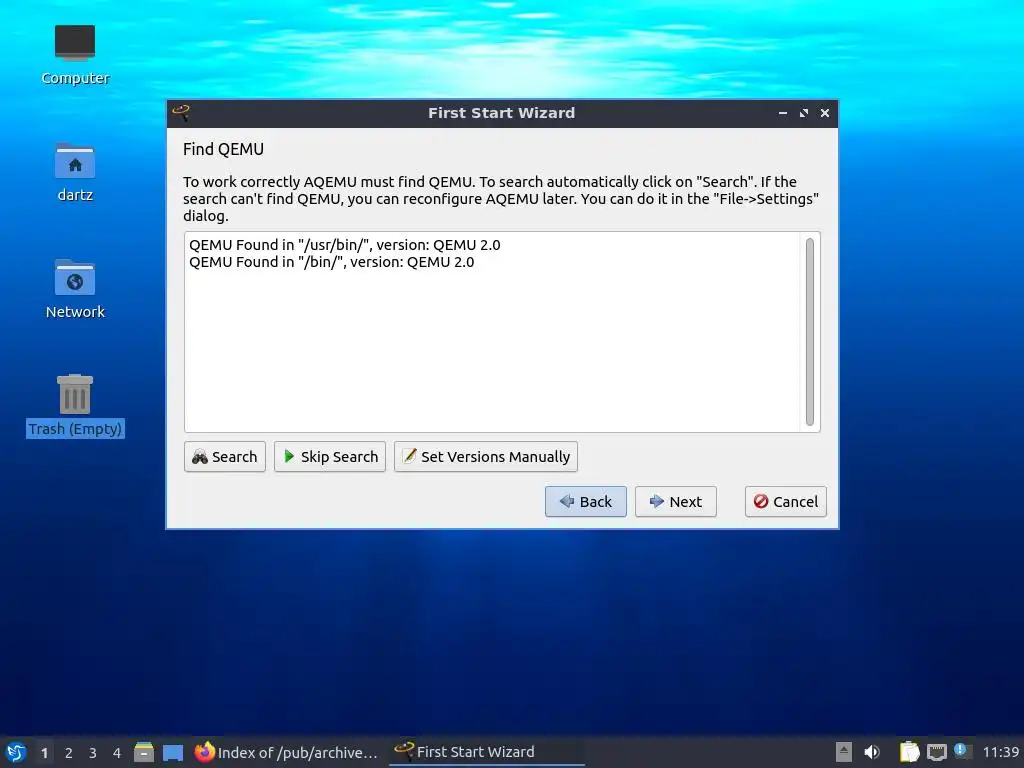The height and width of the screenshot is (768, 1024).
Task: Open the Network desktop icon
Action: pos(75,289)
